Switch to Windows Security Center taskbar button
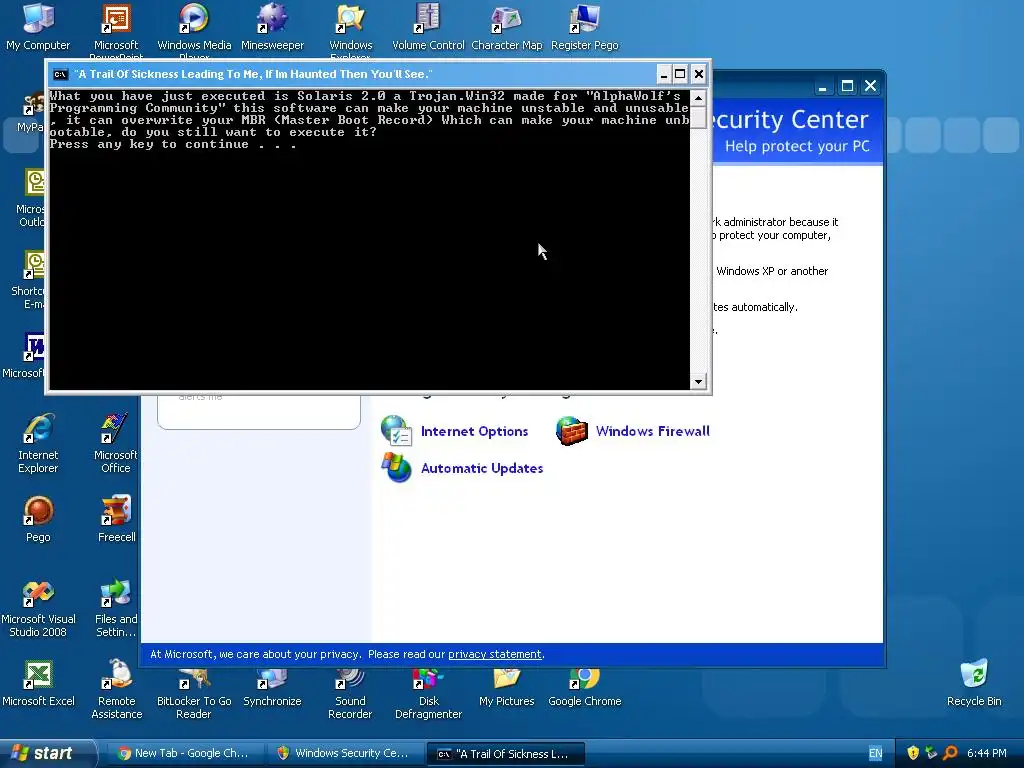1024x768 pixels. [x=344, y=753]
